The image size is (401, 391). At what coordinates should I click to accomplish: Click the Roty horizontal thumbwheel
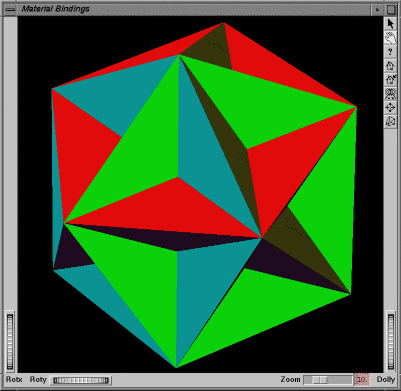(x=81, y=380)
